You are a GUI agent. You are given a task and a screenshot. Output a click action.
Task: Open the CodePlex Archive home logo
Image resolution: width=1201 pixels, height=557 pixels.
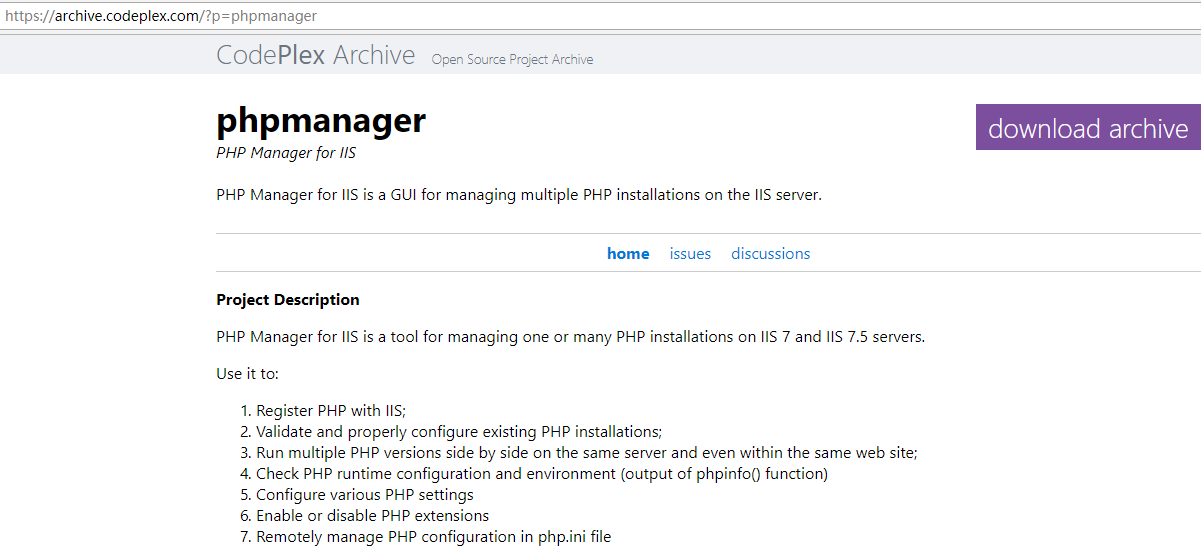pos(315,56)
